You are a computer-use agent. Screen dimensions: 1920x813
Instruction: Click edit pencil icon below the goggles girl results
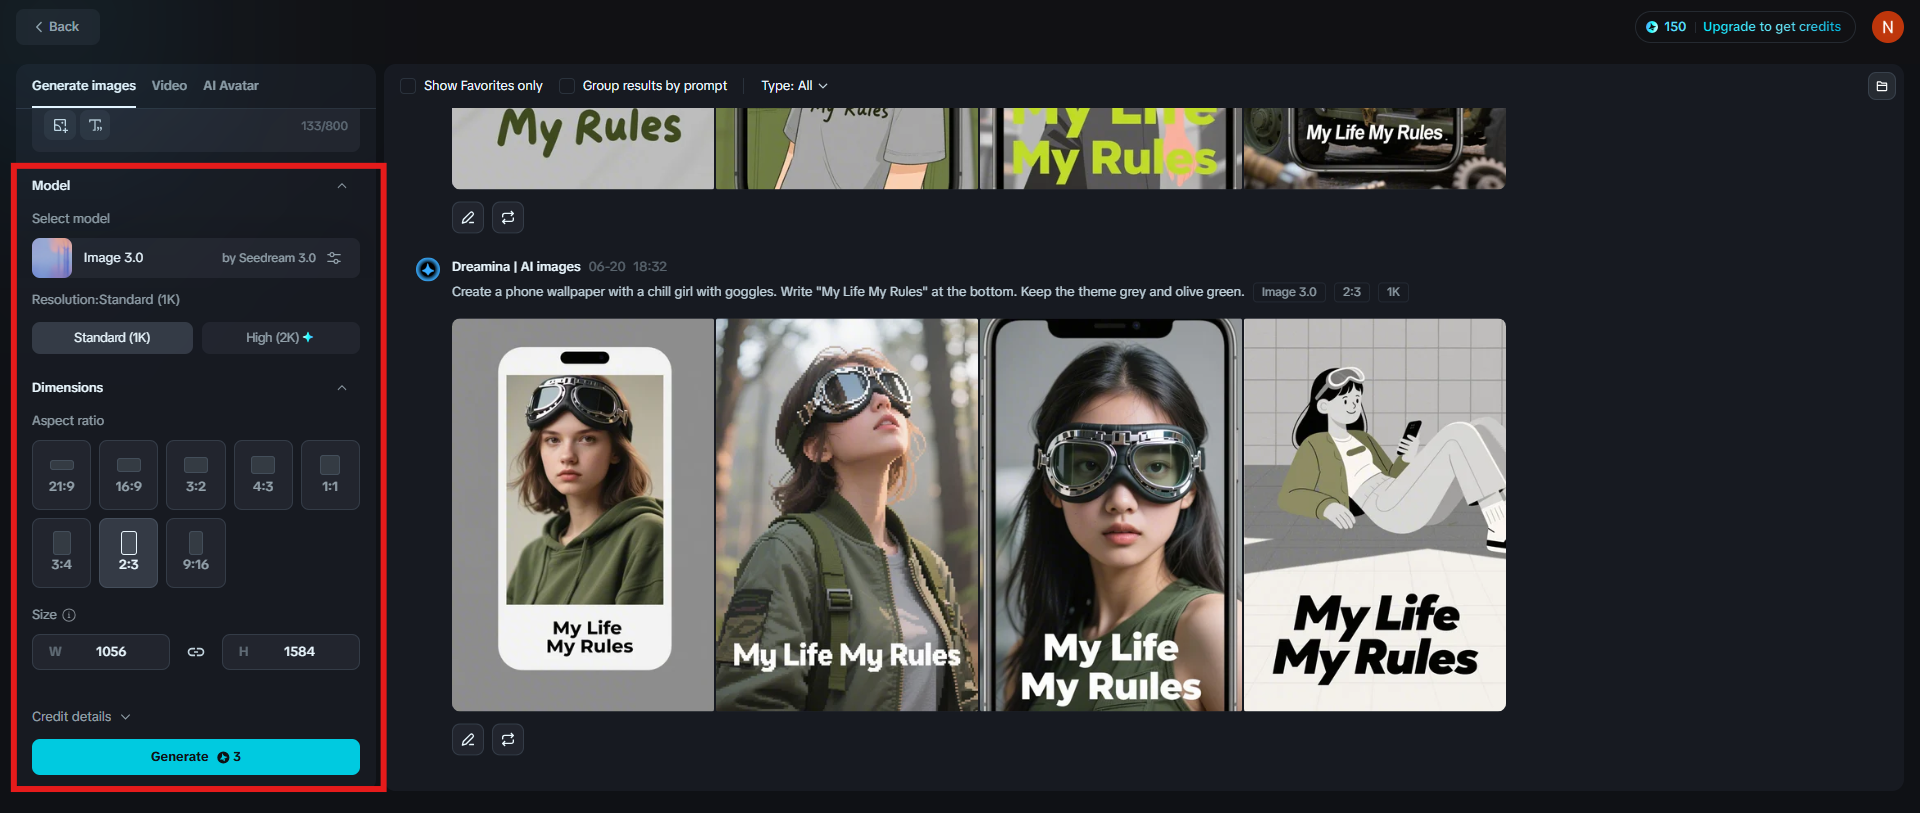click(x=468, y=739)
